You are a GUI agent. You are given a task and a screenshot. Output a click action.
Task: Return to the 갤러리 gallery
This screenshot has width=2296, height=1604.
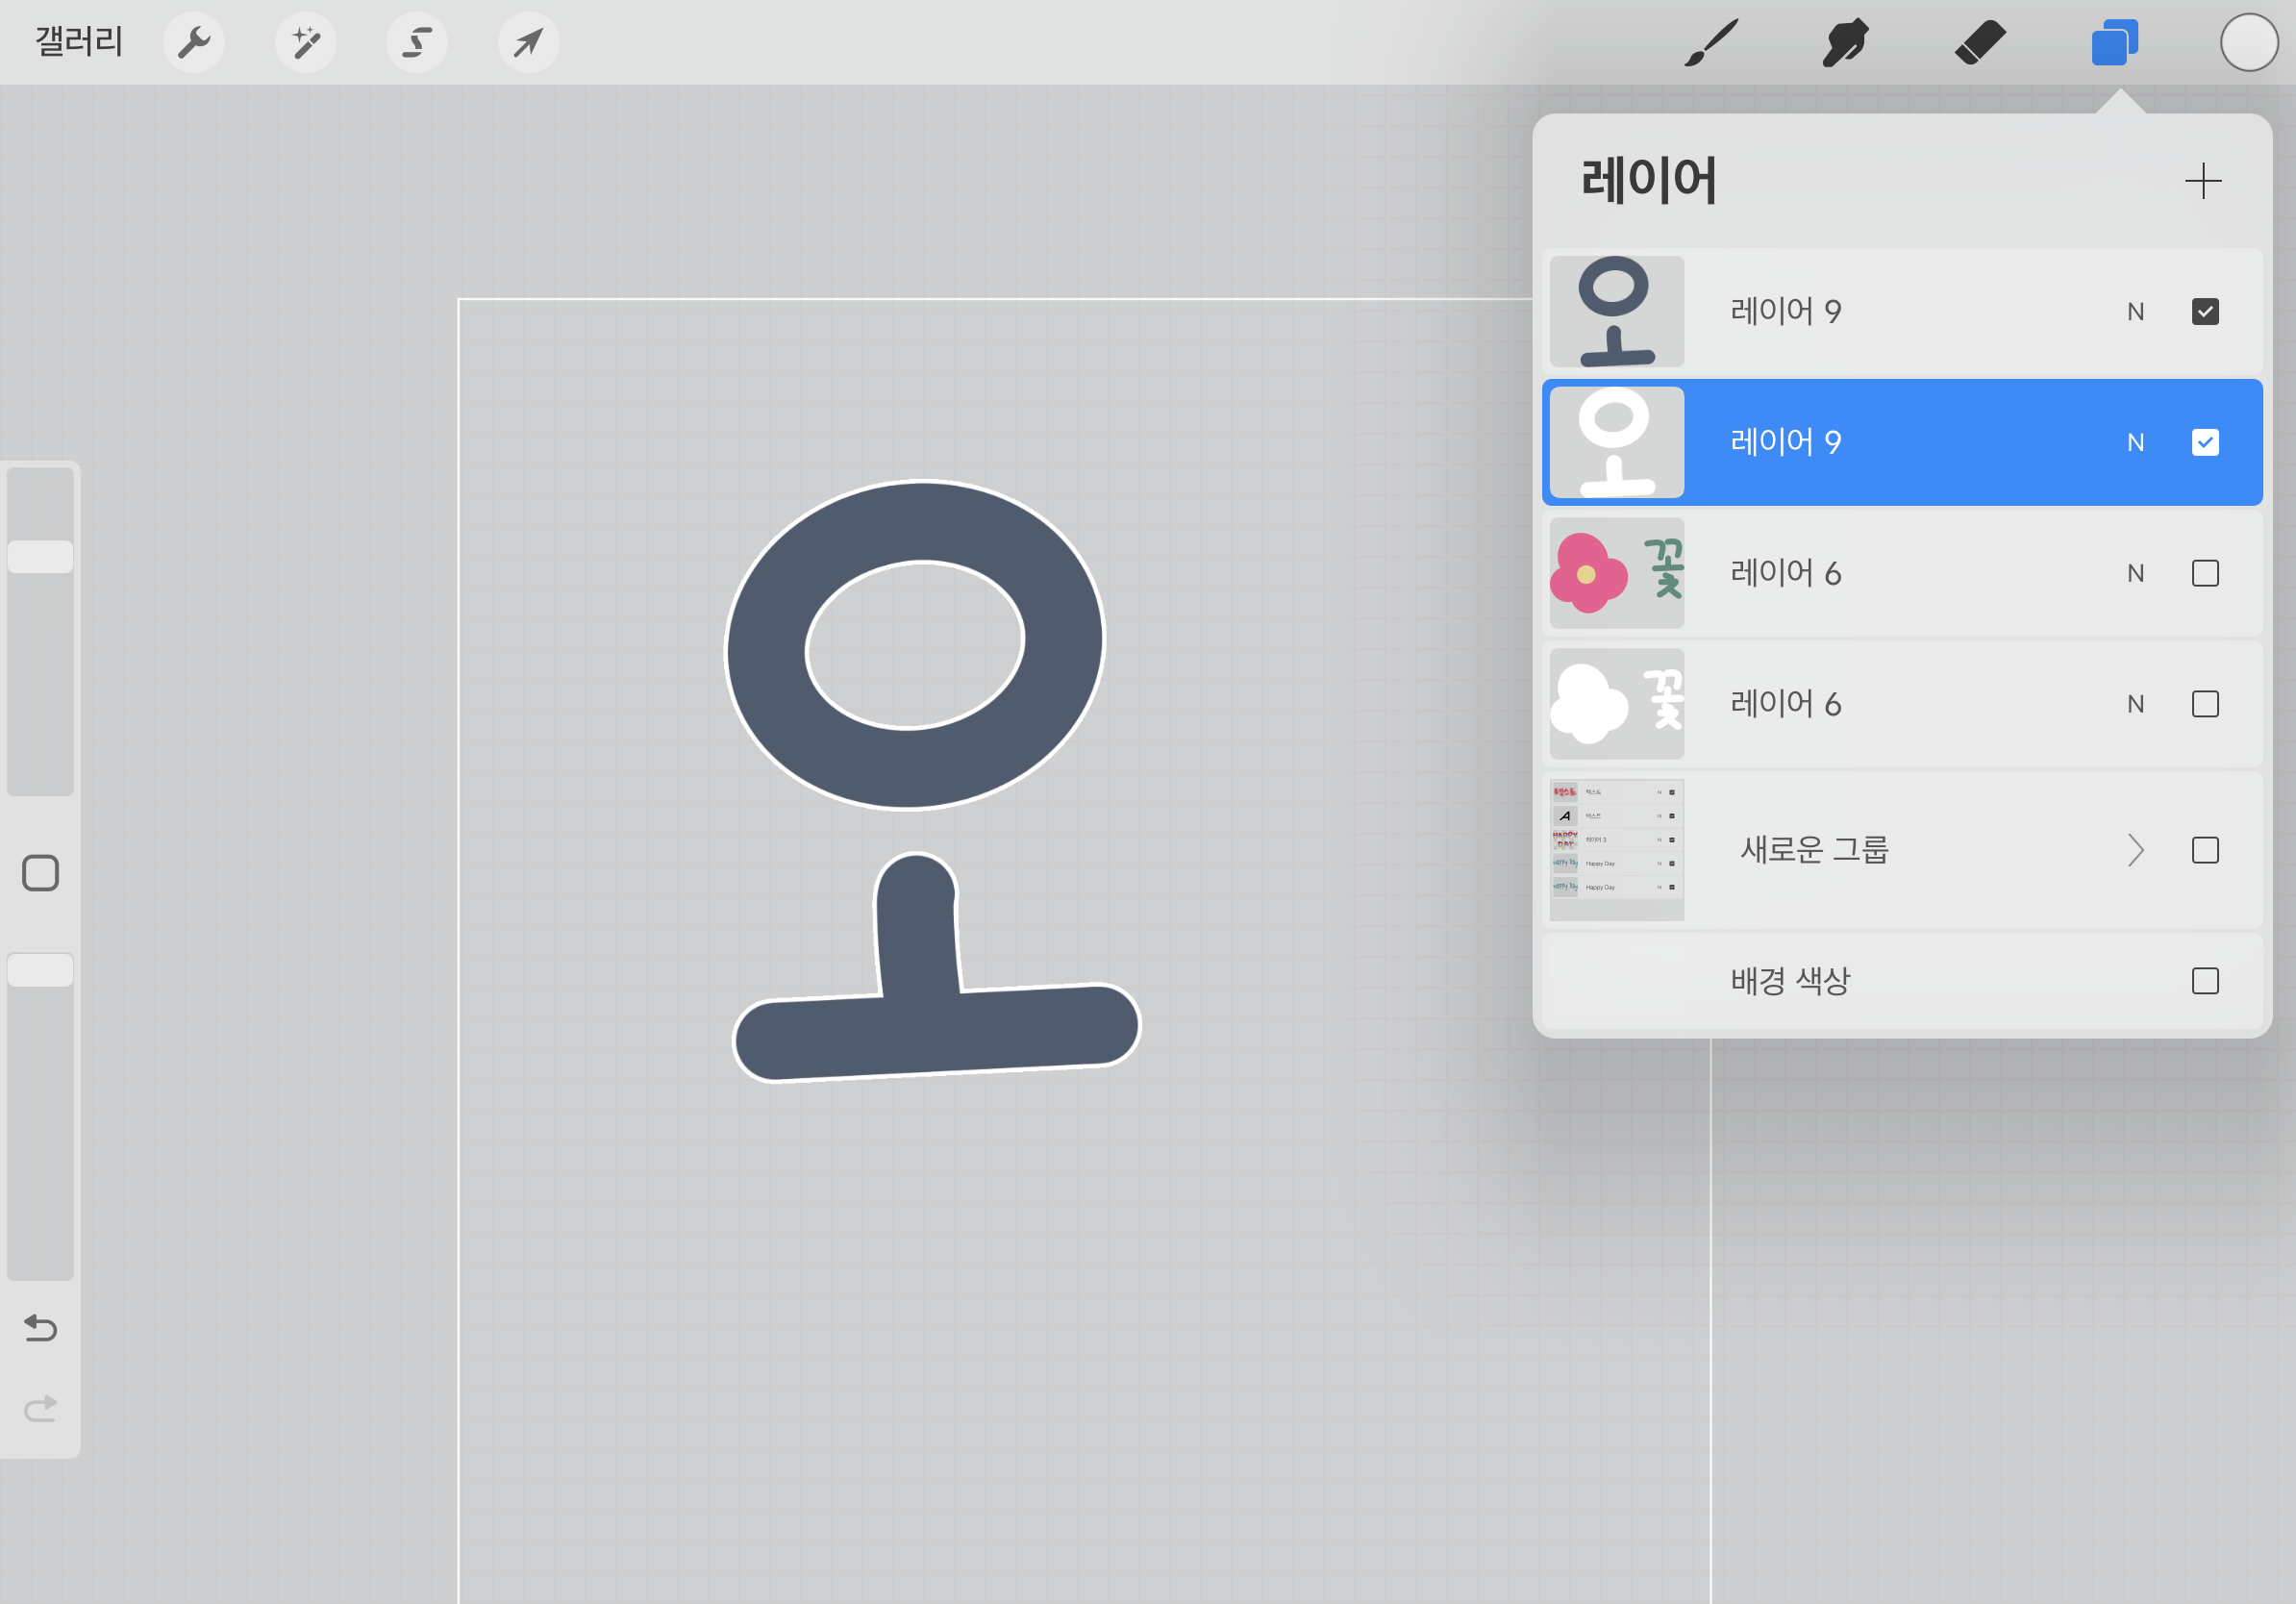(79, 42)
